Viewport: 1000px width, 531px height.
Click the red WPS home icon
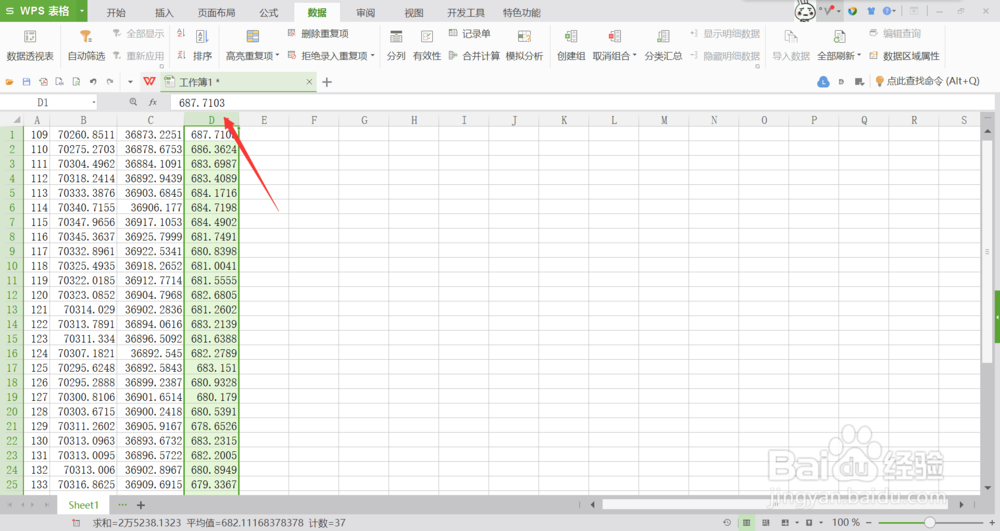pos(149,81)
